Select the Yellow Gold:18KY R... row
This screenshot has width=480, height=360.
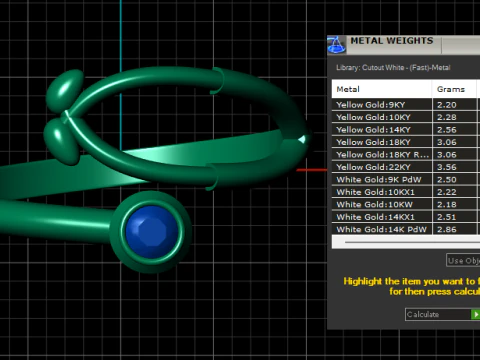[x=406, y=155]
